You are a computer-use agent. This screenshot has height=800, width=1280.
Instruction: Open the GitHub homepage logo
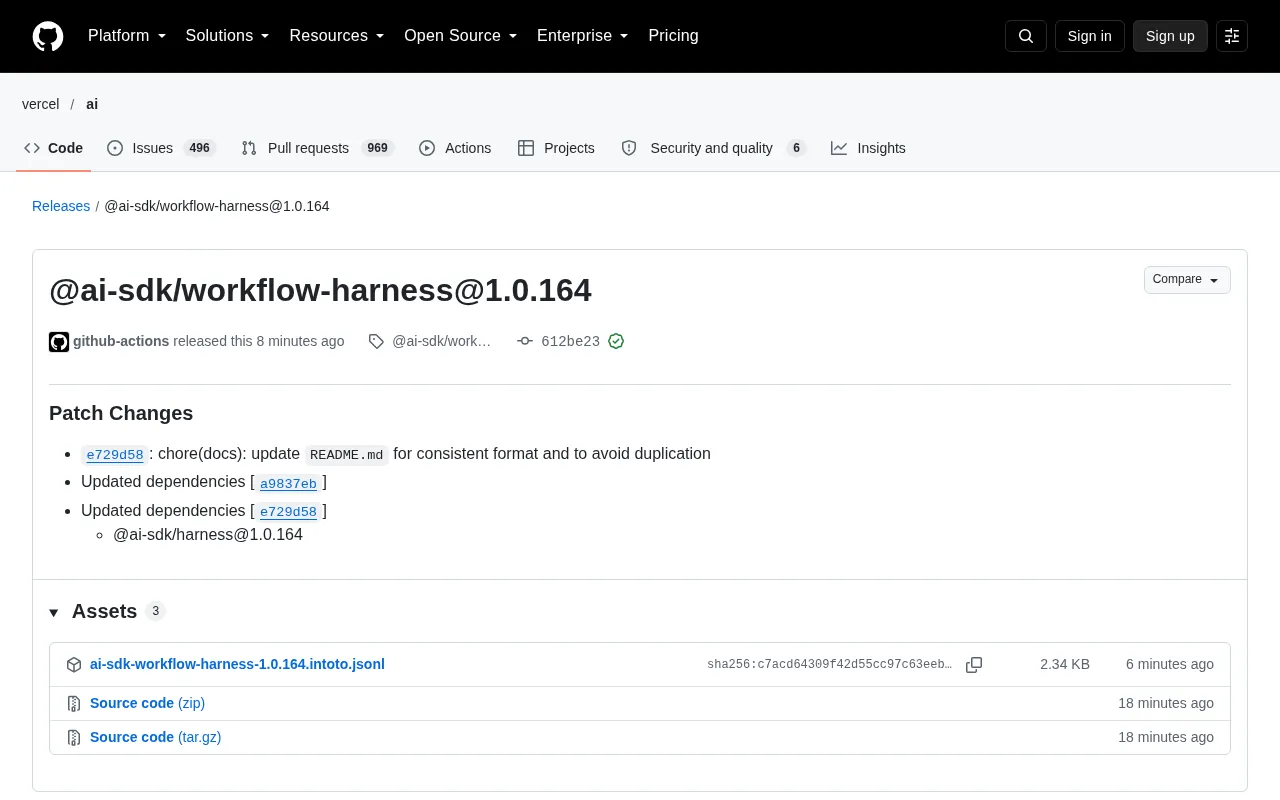(x=48, y=36)
